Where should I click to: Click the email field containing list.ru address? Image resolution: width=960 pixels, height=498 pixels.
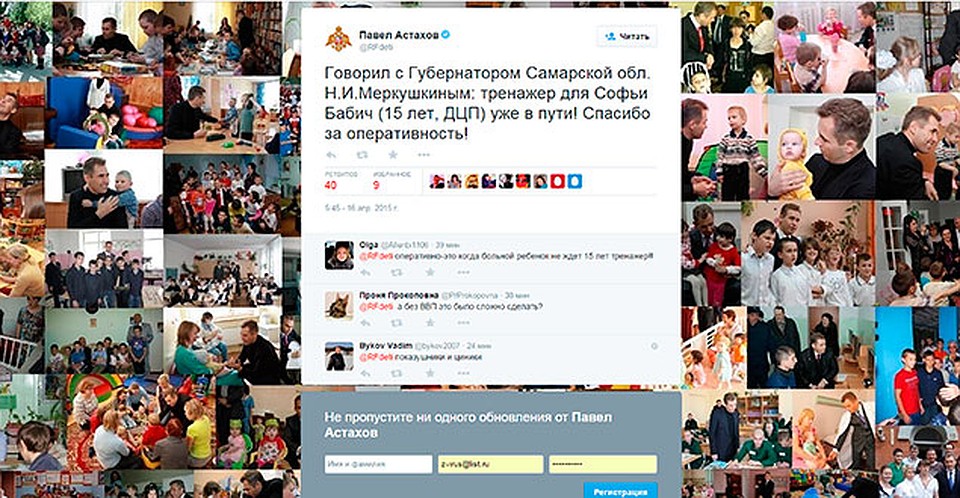click(490, 464)
